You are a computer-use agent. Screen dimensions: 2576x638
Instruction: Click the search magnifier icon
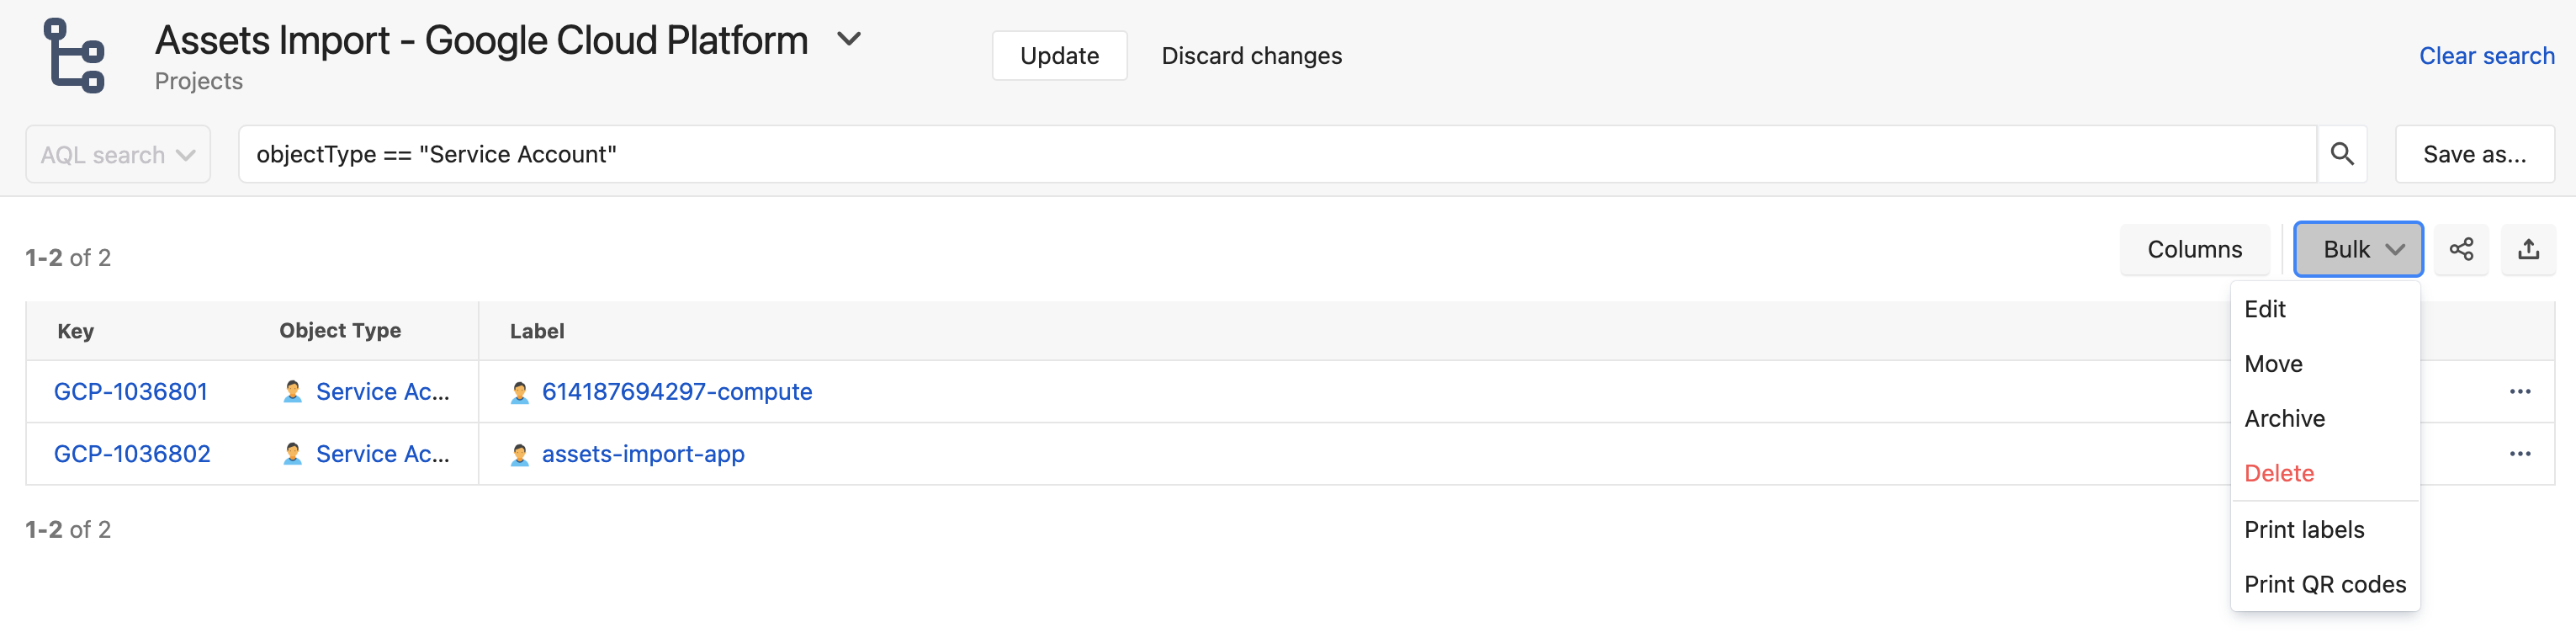point(2341,154)
